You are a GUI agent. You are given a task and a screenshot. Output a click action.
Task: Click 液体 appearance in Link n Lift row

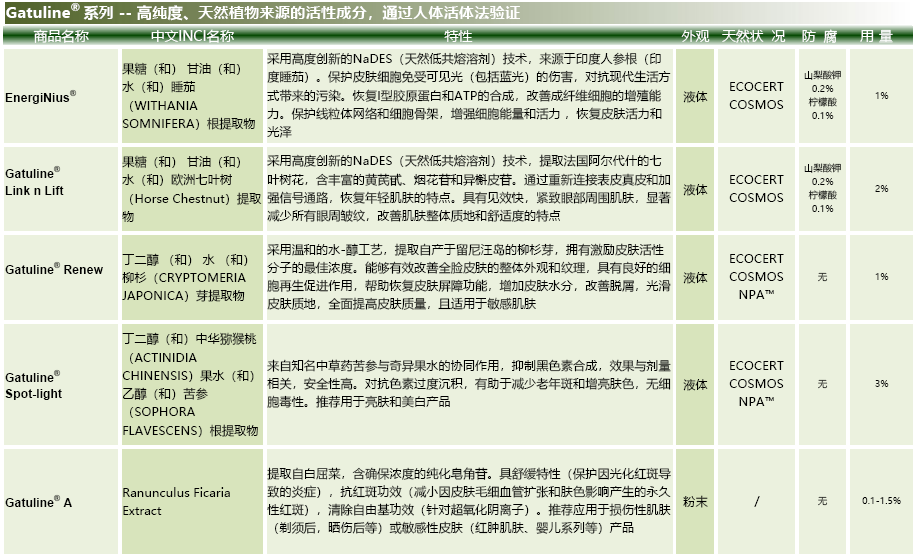tap(695, 190)
